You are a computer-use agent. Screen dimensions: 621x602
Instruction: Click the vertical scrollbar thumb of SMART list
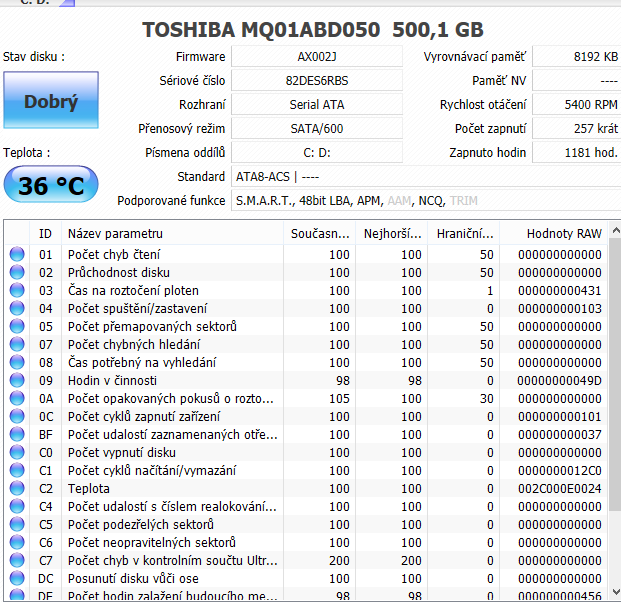(615, 375)
